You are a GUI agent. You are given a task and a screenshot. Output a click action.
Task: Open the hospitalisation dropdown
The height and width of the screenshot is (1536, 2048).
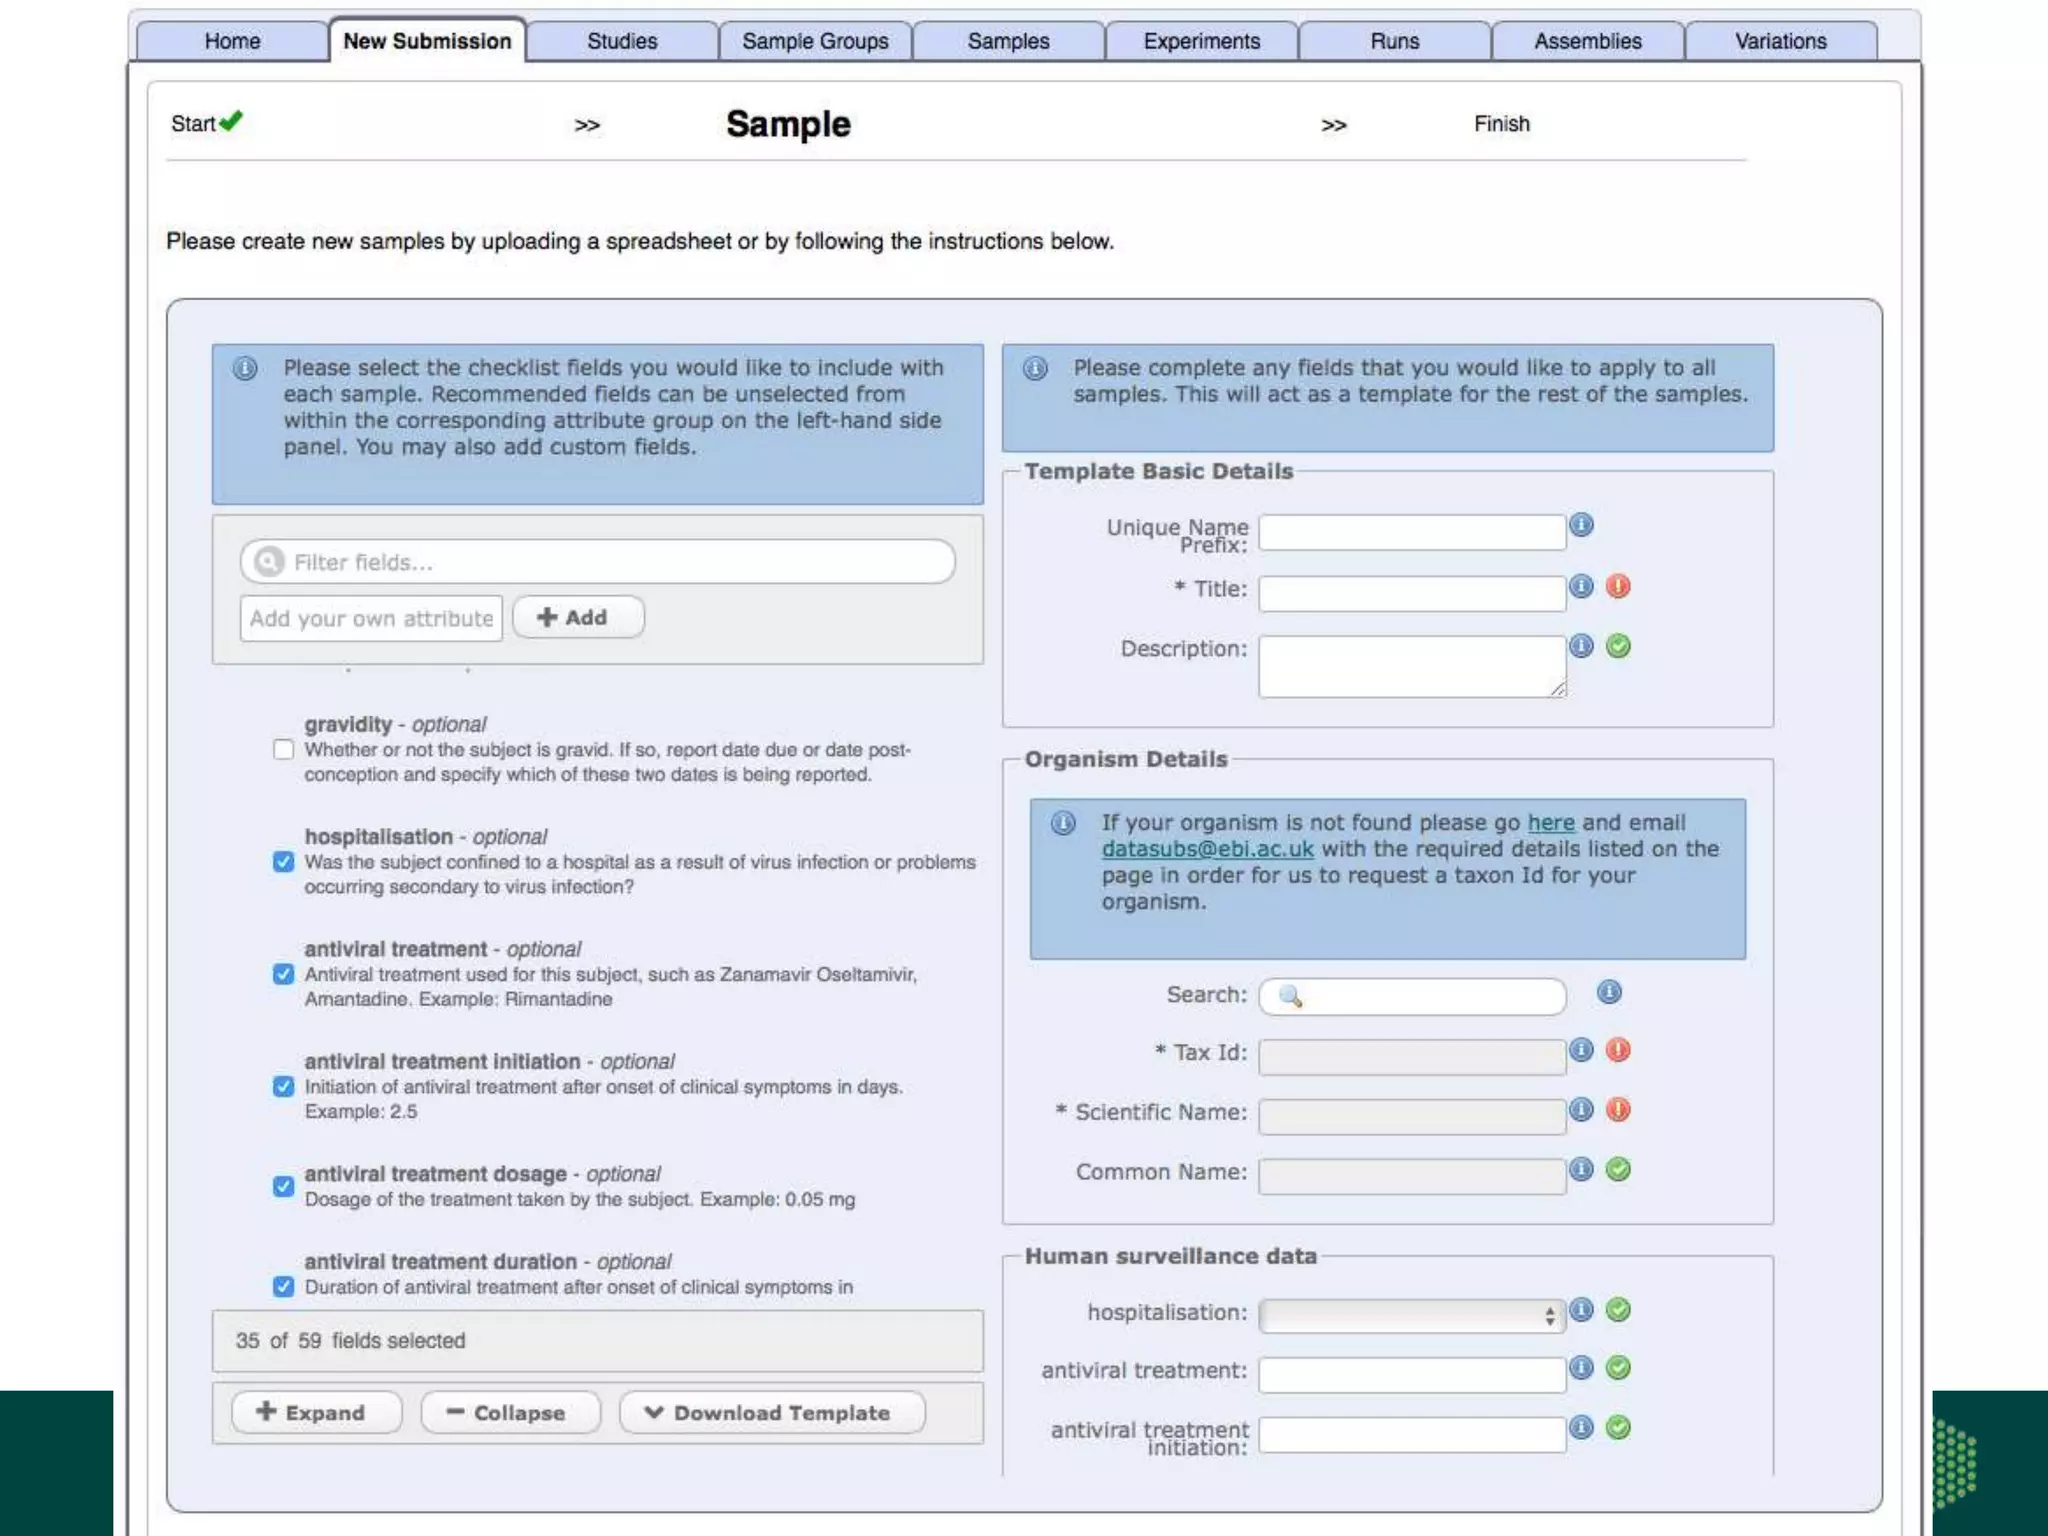[x=1411, y=1316]
